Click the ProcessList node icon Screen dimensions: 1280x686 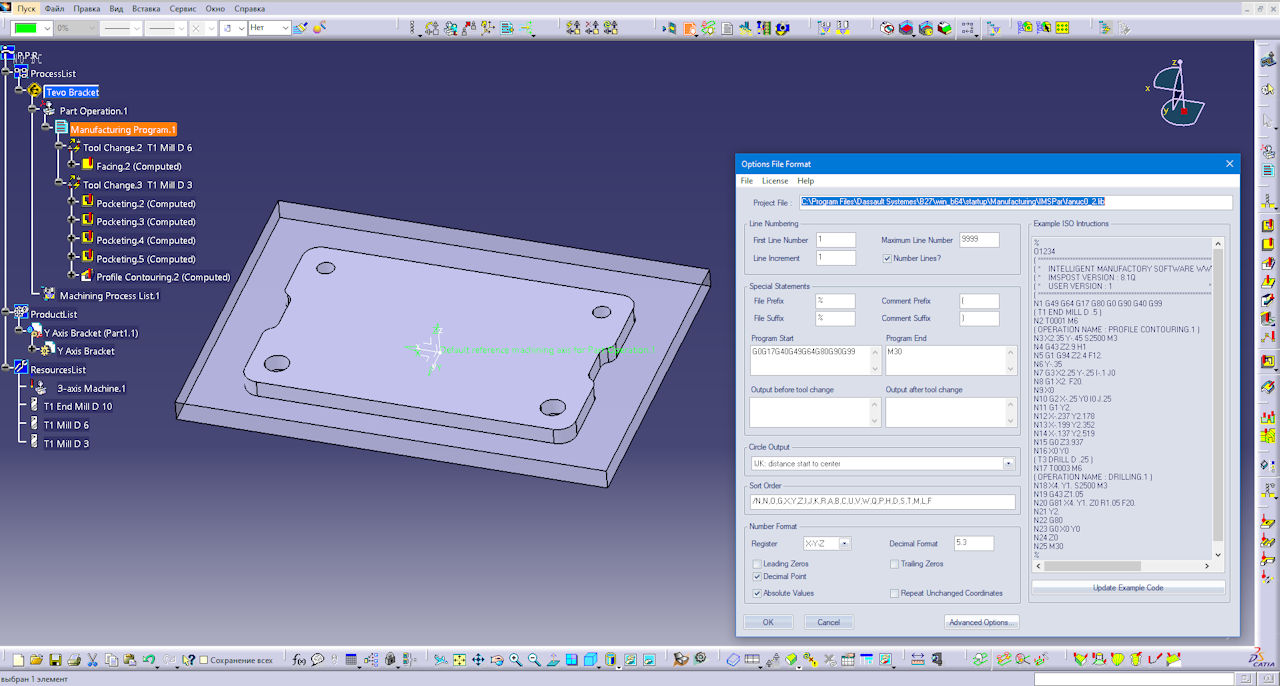[x=21, y=73]
